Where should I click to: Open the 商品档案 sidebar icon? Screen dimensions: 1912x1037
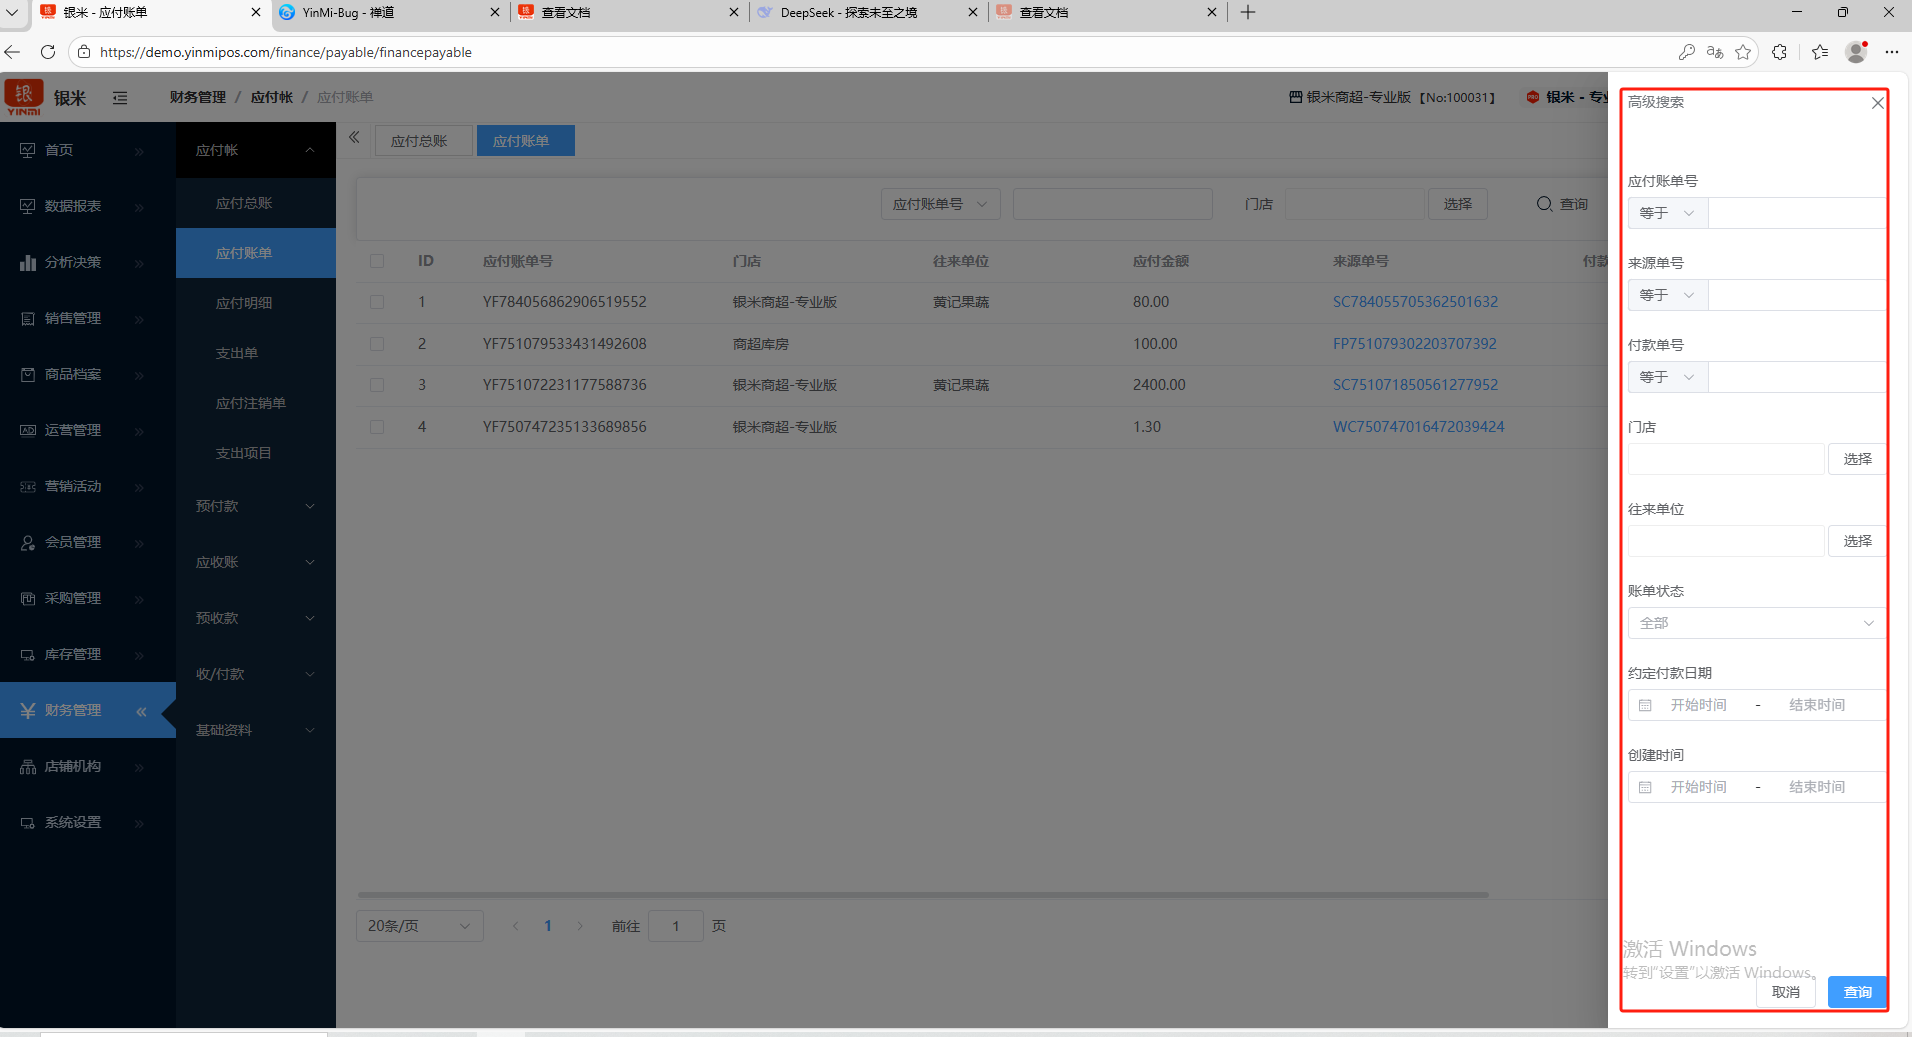pyautogui.click(x=27, y=374)
